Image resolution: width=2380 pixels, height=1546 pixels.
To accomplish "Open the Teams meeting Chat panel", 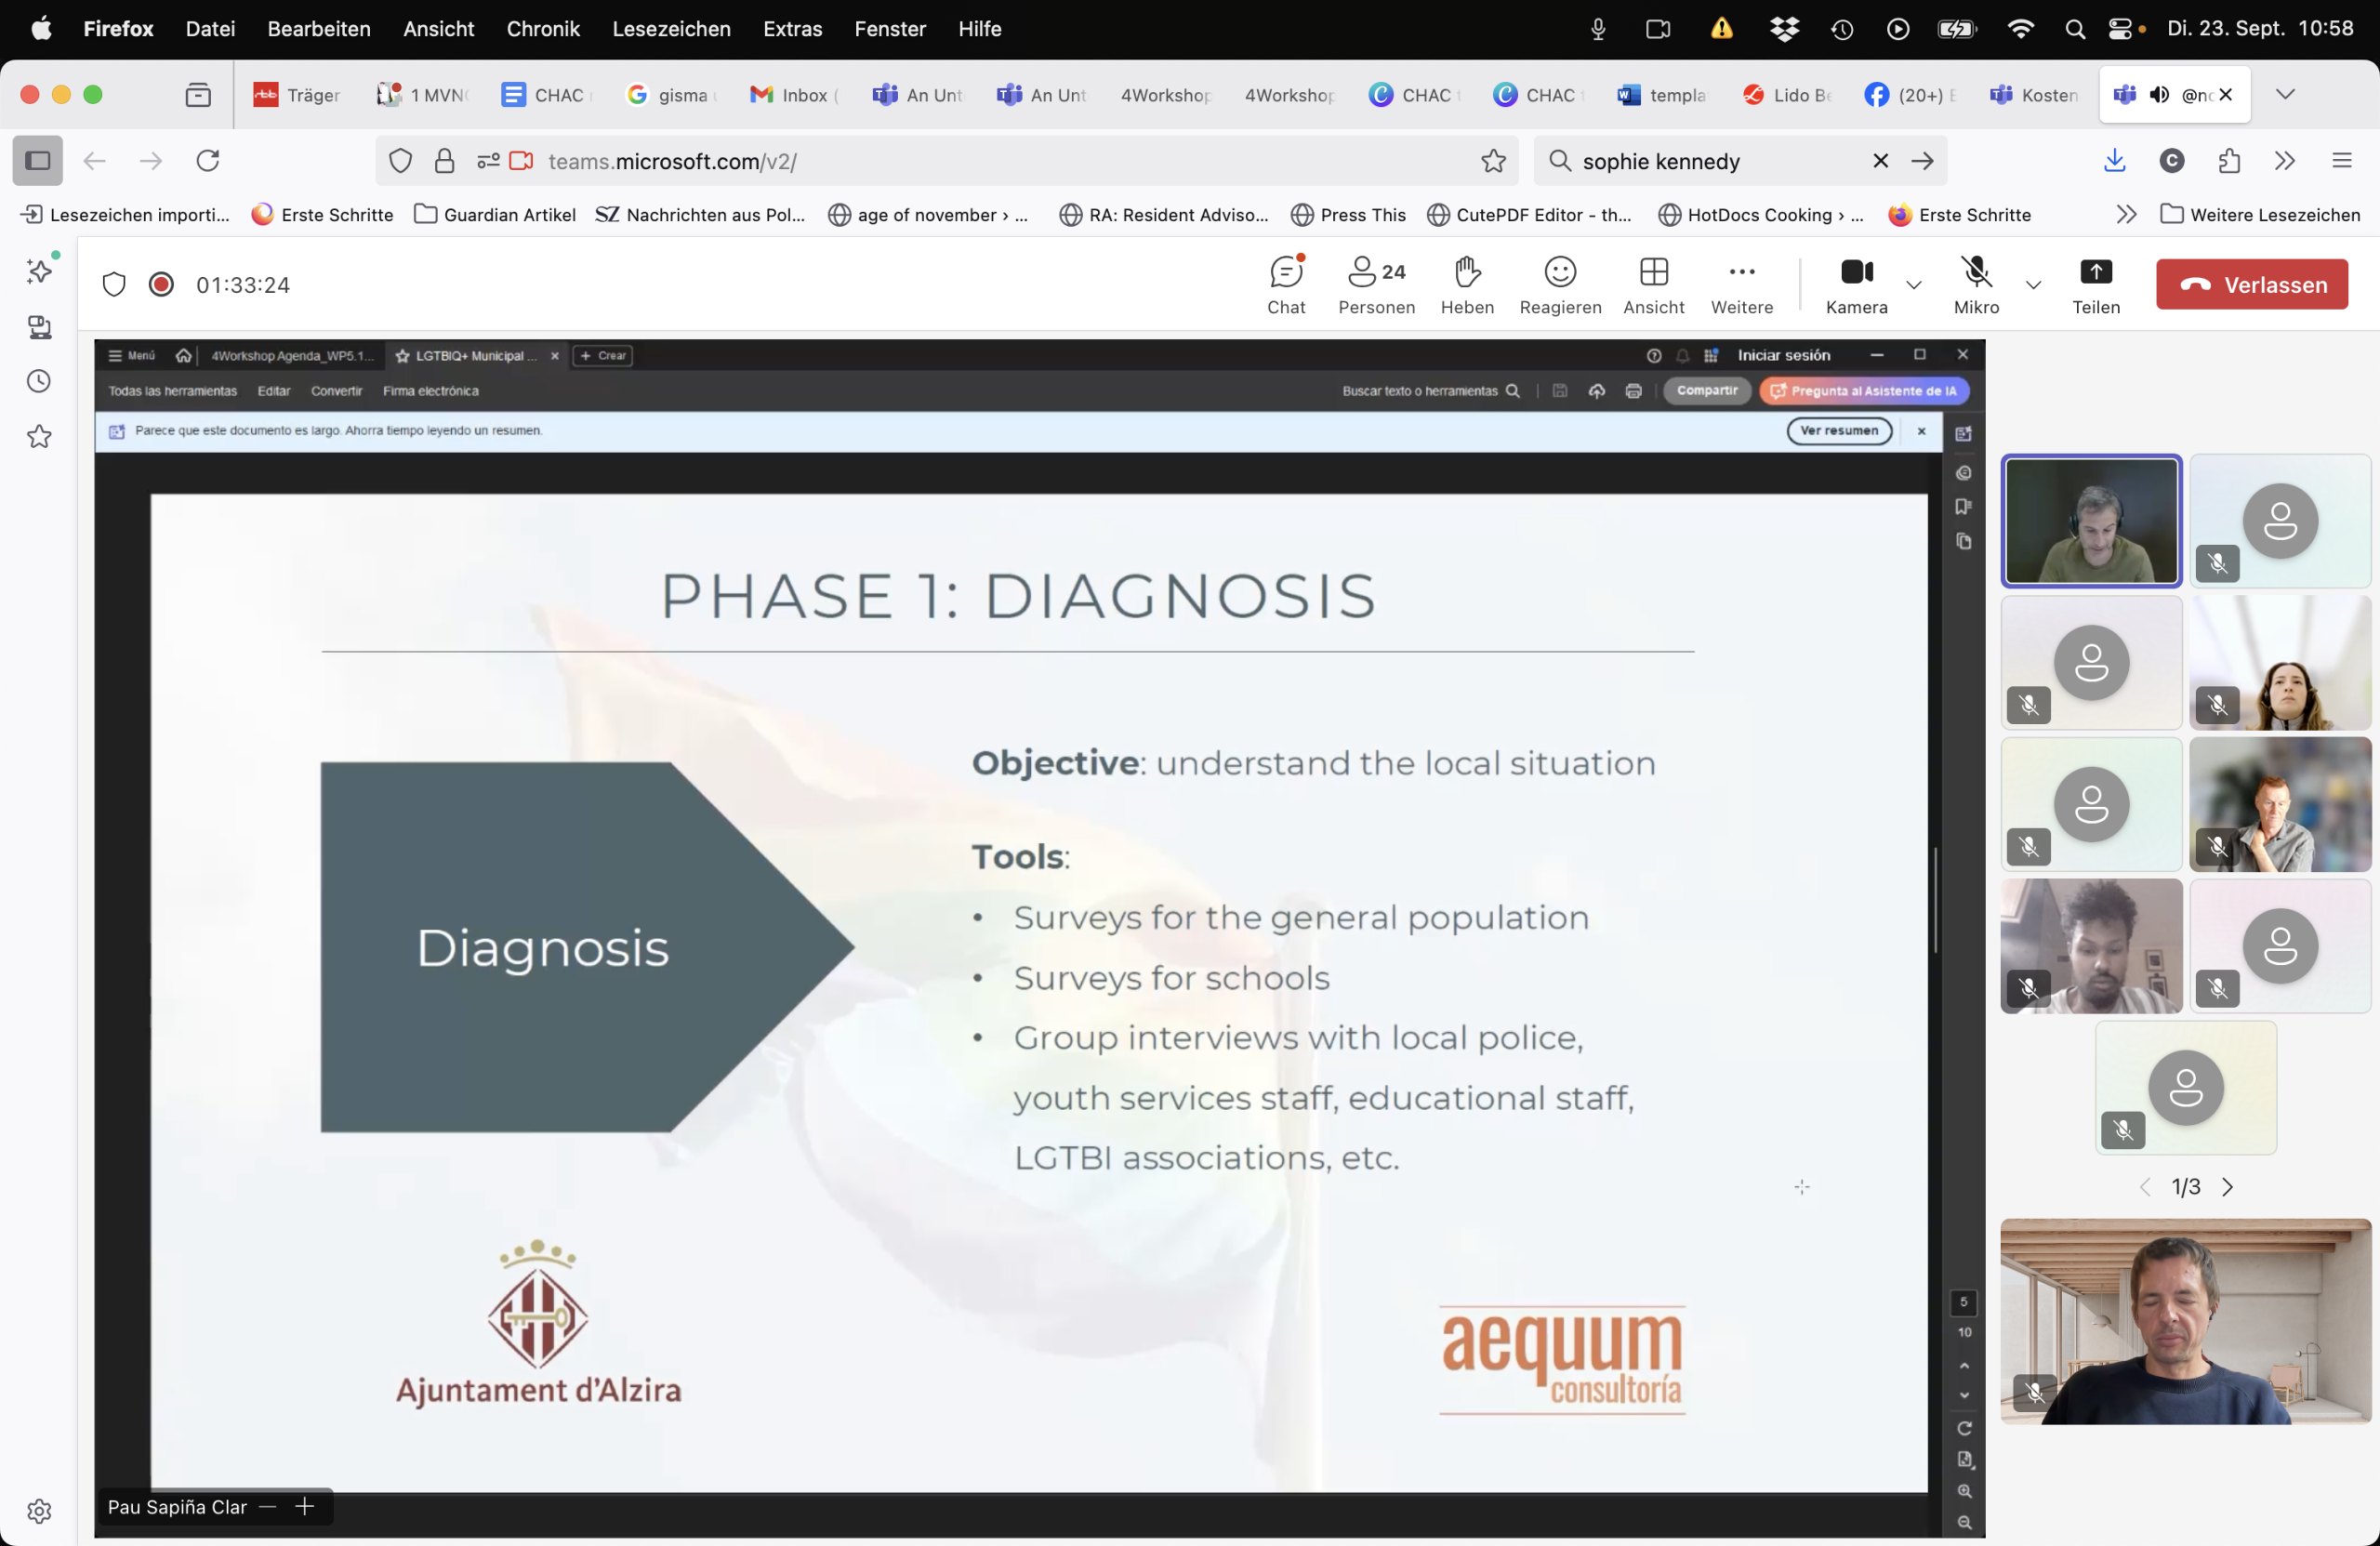I will 1286,284.
